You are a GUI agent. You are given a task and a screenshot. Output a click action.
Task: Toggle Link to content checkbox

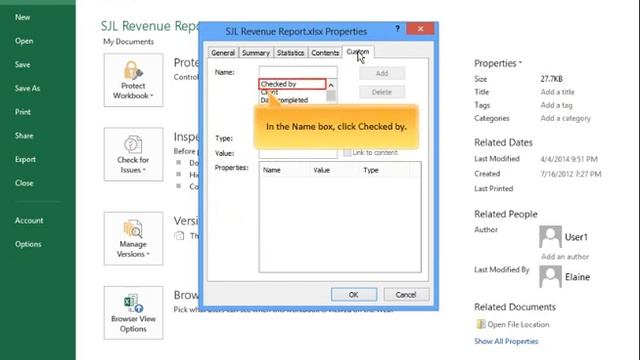pyautogui.click(x=347, y=153)
